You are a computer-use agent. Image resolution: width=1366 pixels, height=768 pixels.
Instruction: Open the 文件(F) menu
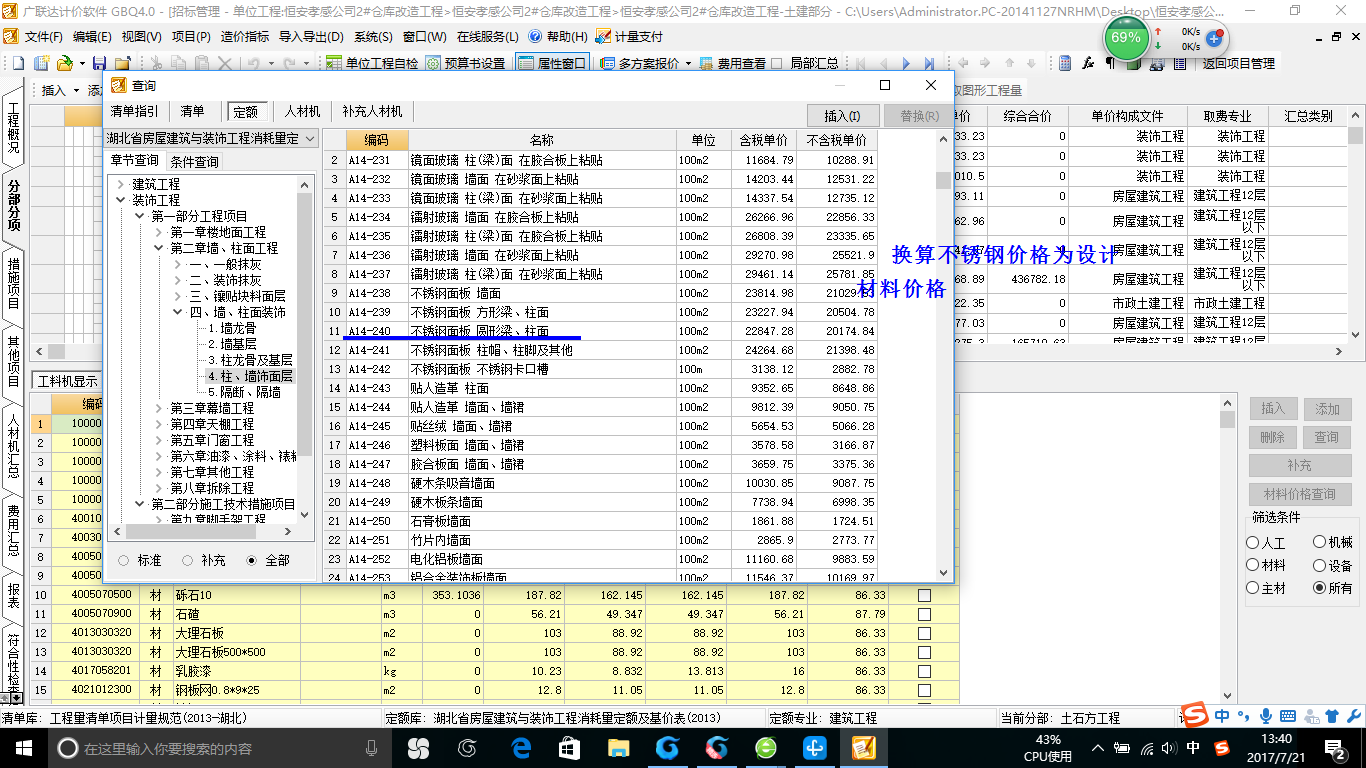[44, 37]
